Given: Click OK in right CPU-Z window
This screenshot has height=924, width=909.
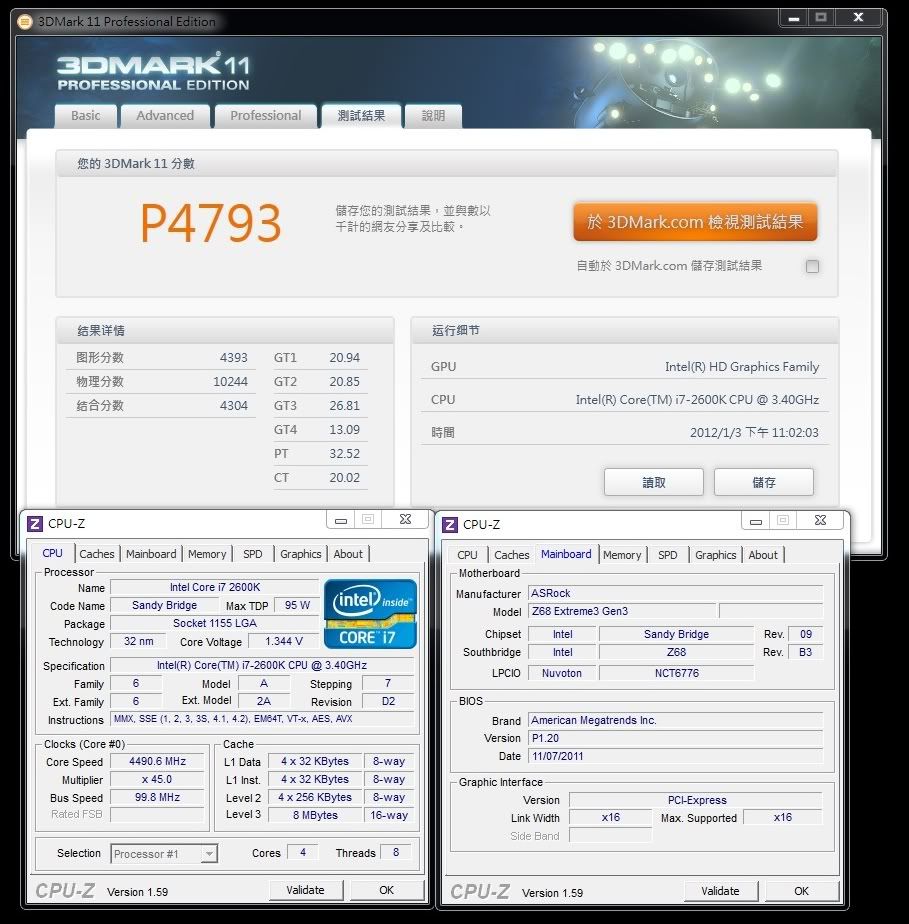Looking at the screenshot, I should pyautogui.click(x=802, y=892).
